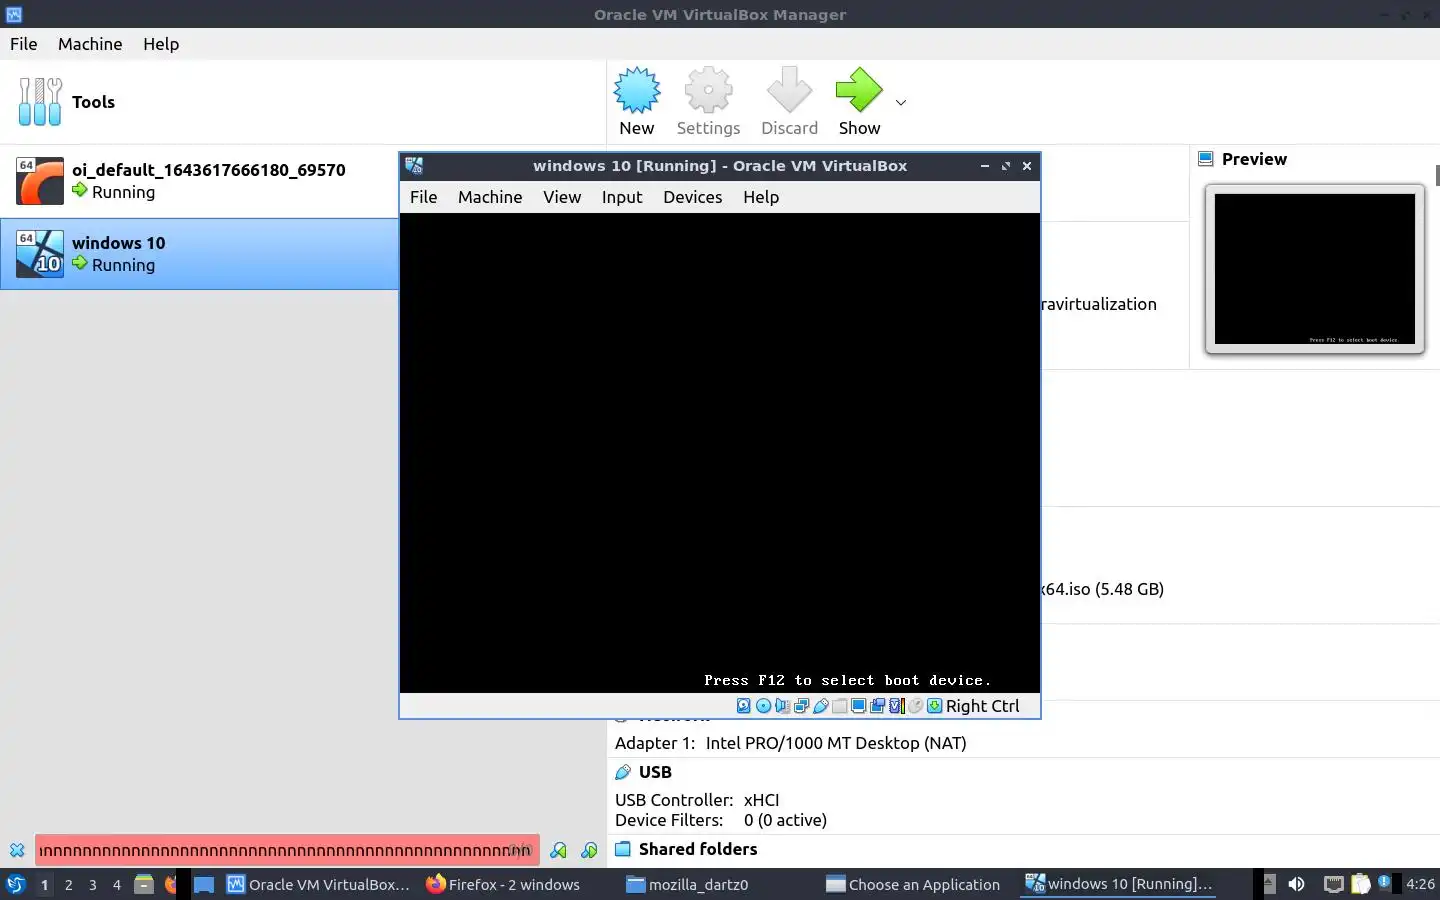Click the Discard toolbar icon
Screen dimensions: 1440x900
coord(789,91)
